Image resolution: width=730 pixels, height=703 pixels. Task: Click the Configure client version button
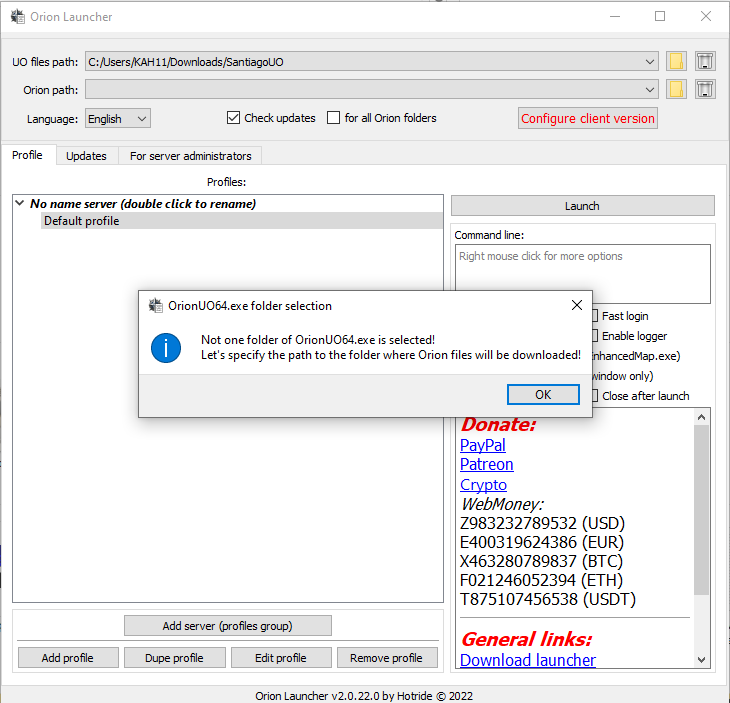pyautogui.click(x=587, y=118)
